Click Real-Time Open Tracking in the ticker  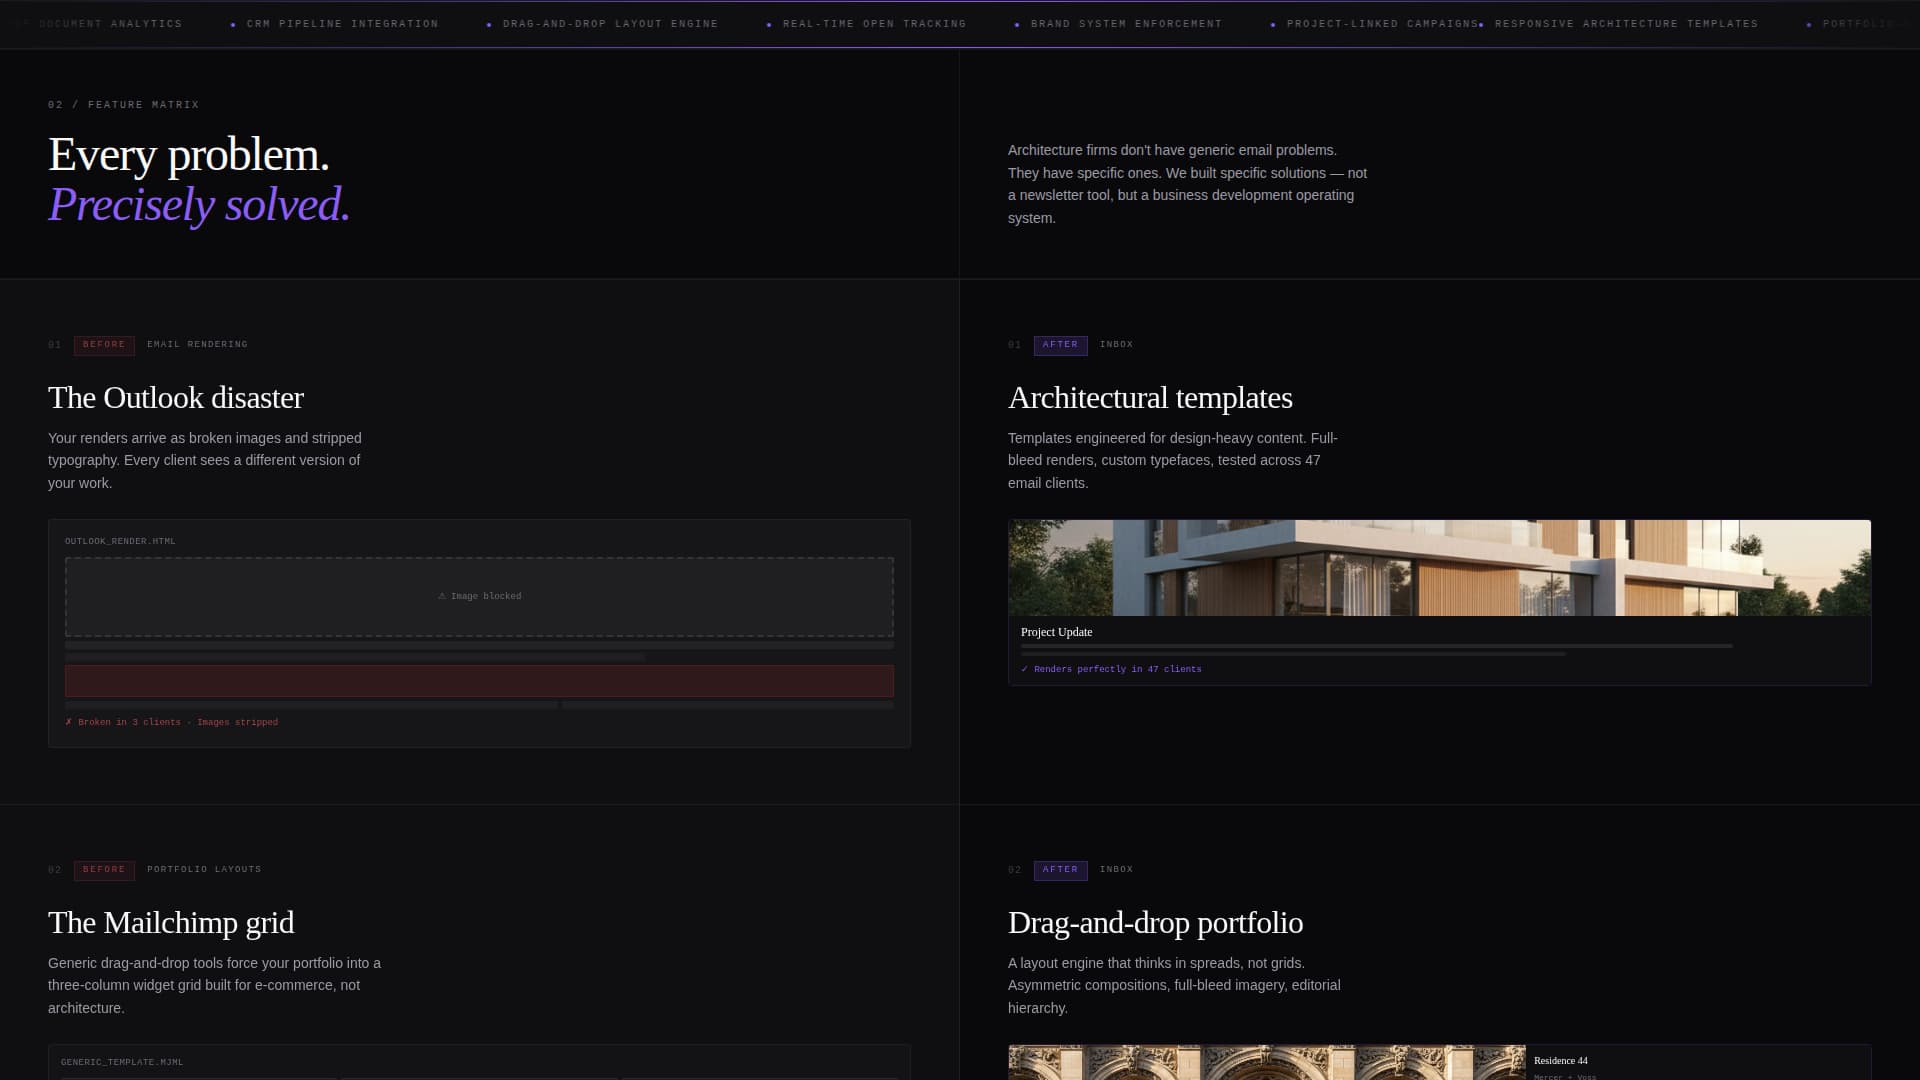(874, 24)
